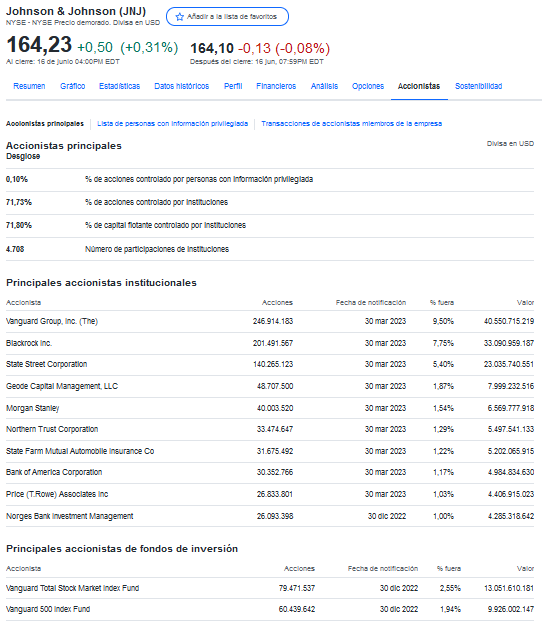This screenshot has width=542, height=623.
Task: Click the star icon in favorites button
Action: point(180,17)
